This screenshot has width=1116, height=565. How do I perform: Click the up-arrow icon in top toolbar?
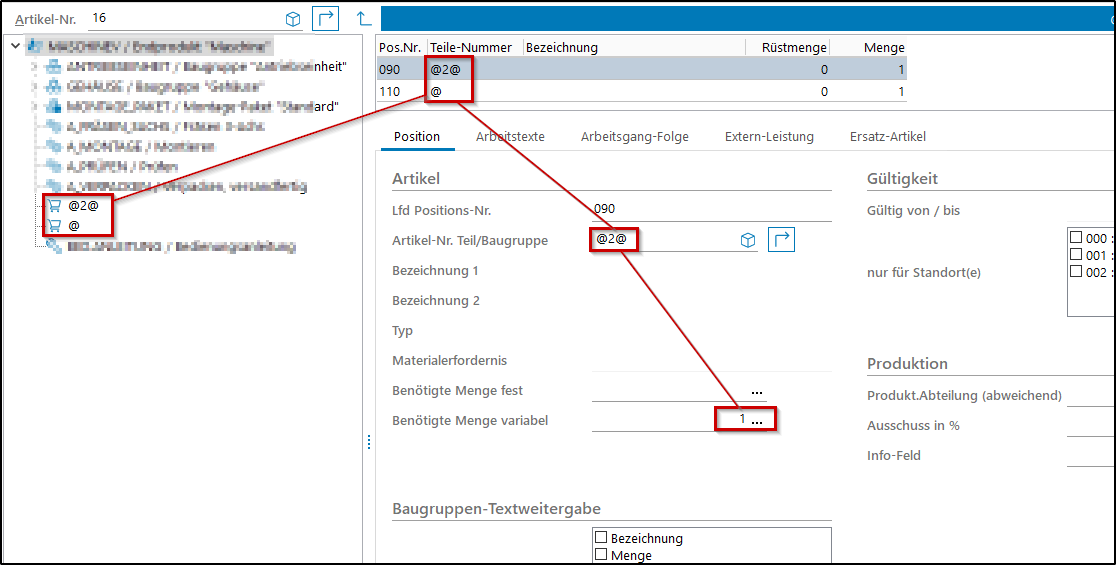coord(364,19)
